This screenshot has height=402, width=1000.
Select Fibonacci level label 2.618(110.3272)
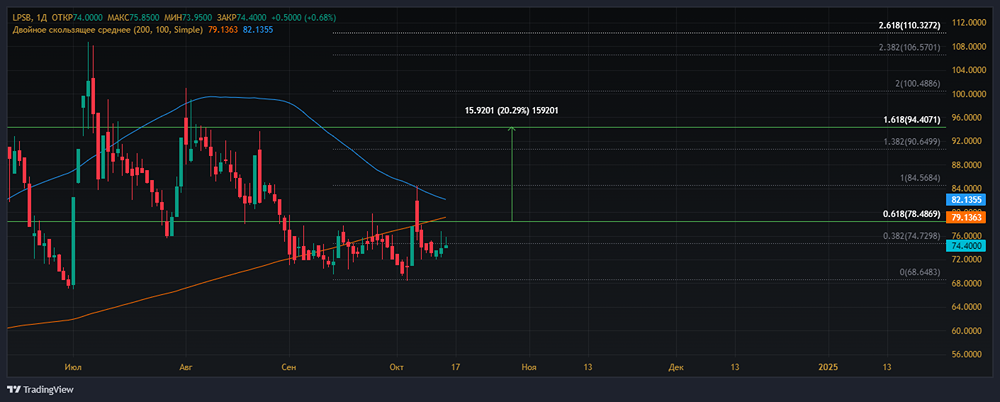(908, 25)
